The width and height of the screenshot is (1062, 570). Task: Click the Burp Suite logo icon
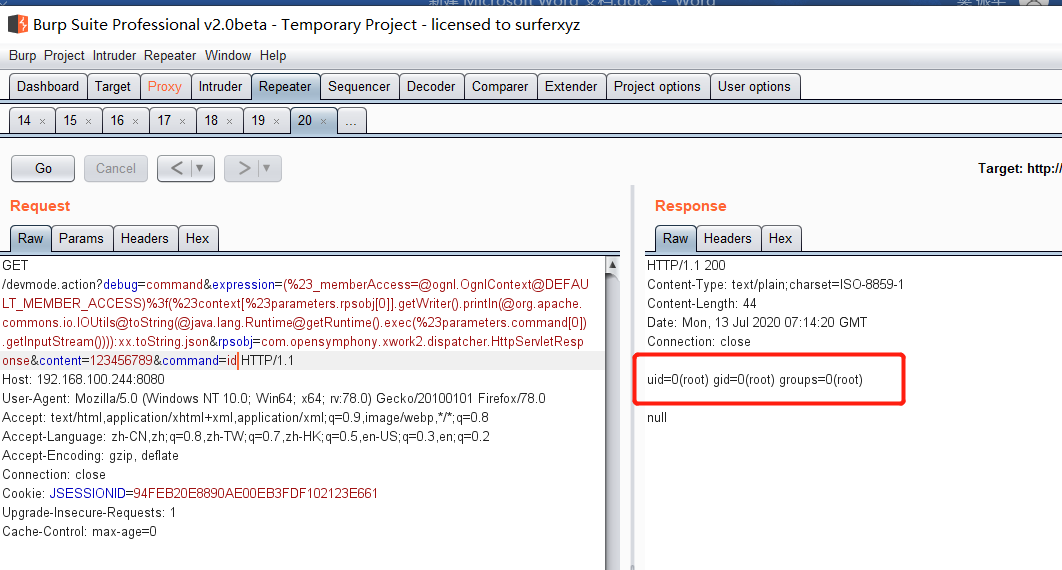pos(18,25)
